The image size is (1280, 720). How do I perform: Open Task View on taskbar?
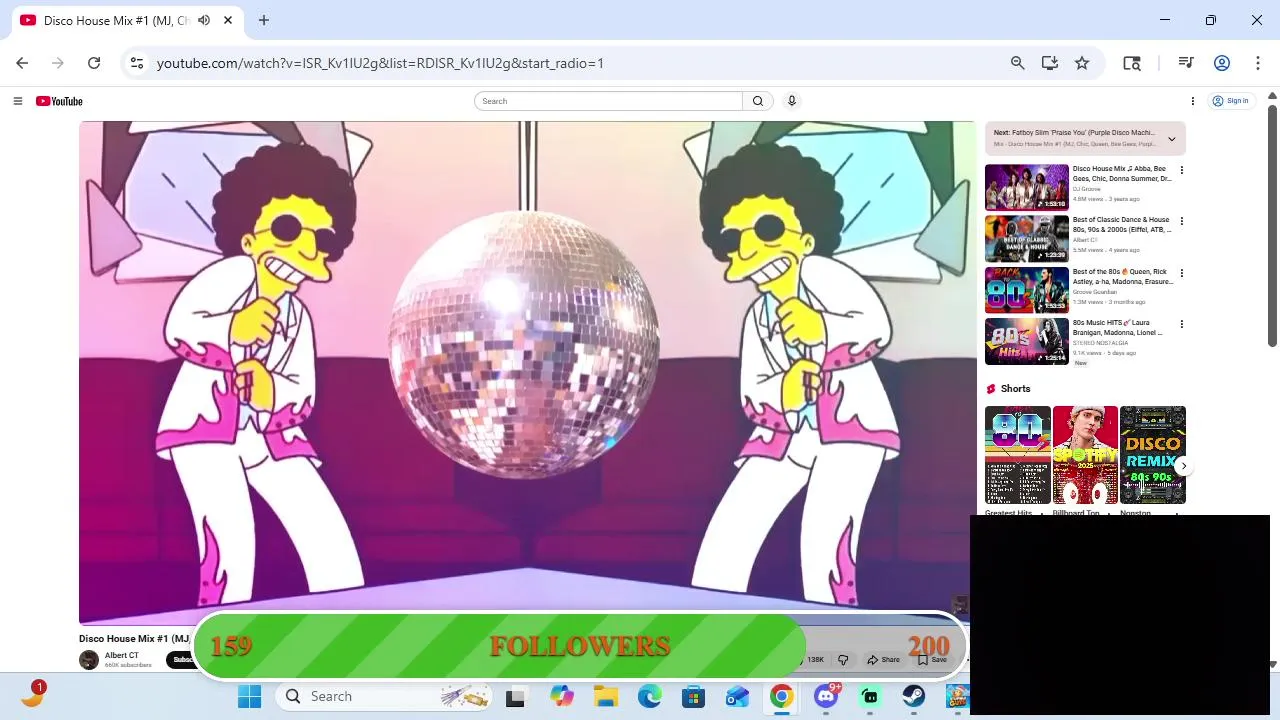tap(515, 697)
